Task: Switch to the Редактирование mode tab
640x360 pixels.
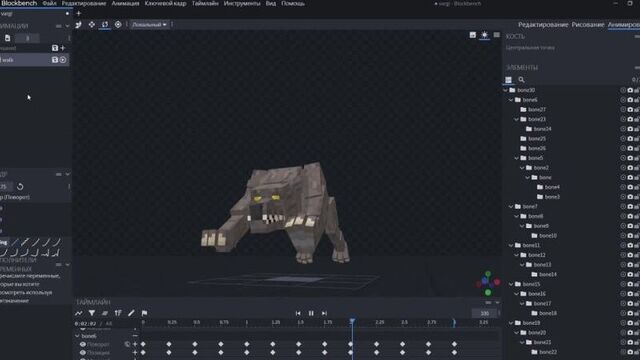Action: pos(543,24)
